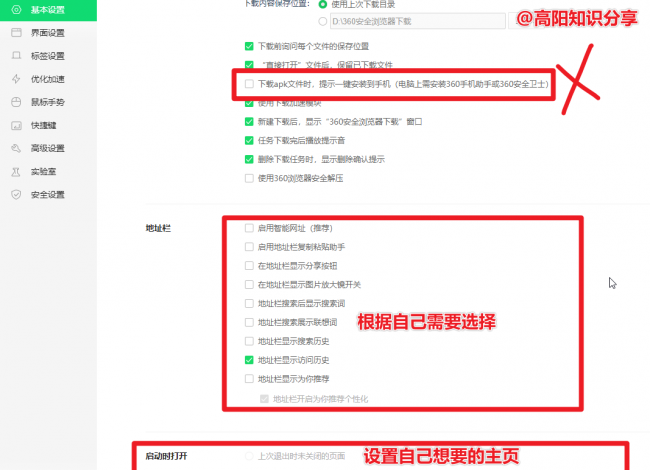Check 启用地址栏复制粘贴助手
Viewport: 650px width, 470px height.
point(249,247)
